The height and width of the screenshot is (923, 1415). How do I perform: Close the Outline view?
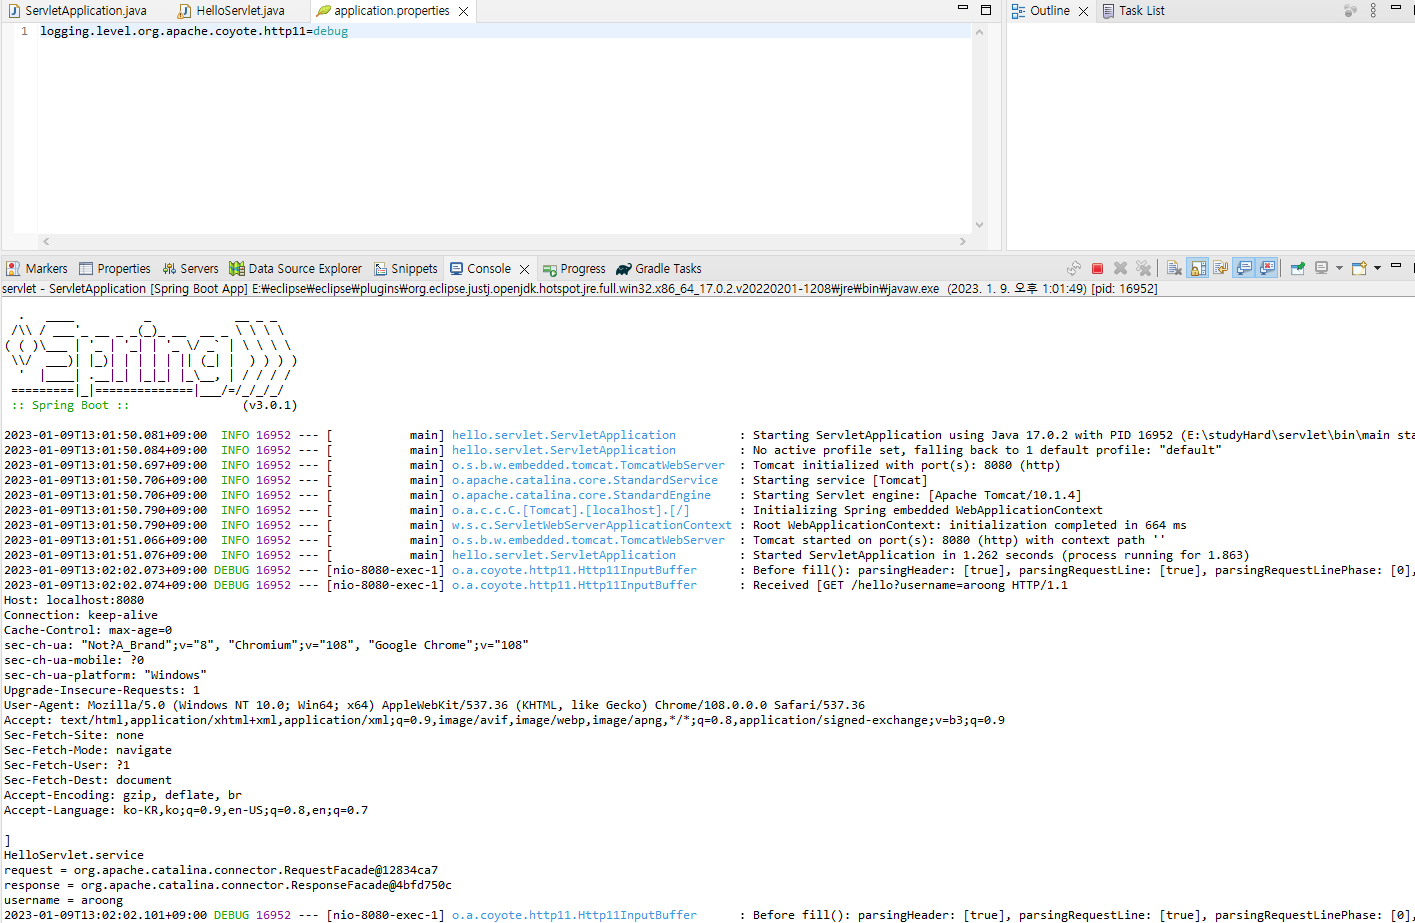pos(1083,11)
